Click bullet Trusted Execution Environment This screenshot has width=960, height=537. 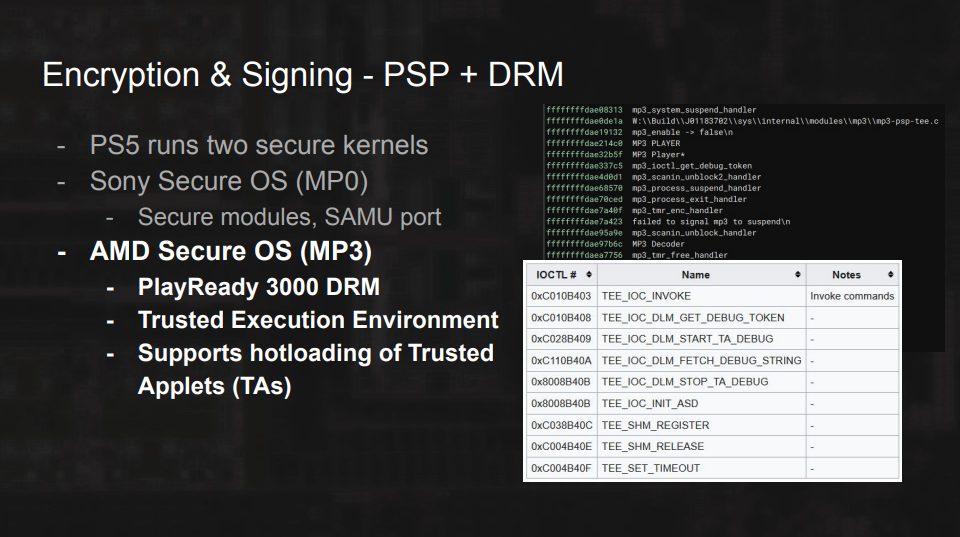[x=318, y=320]
